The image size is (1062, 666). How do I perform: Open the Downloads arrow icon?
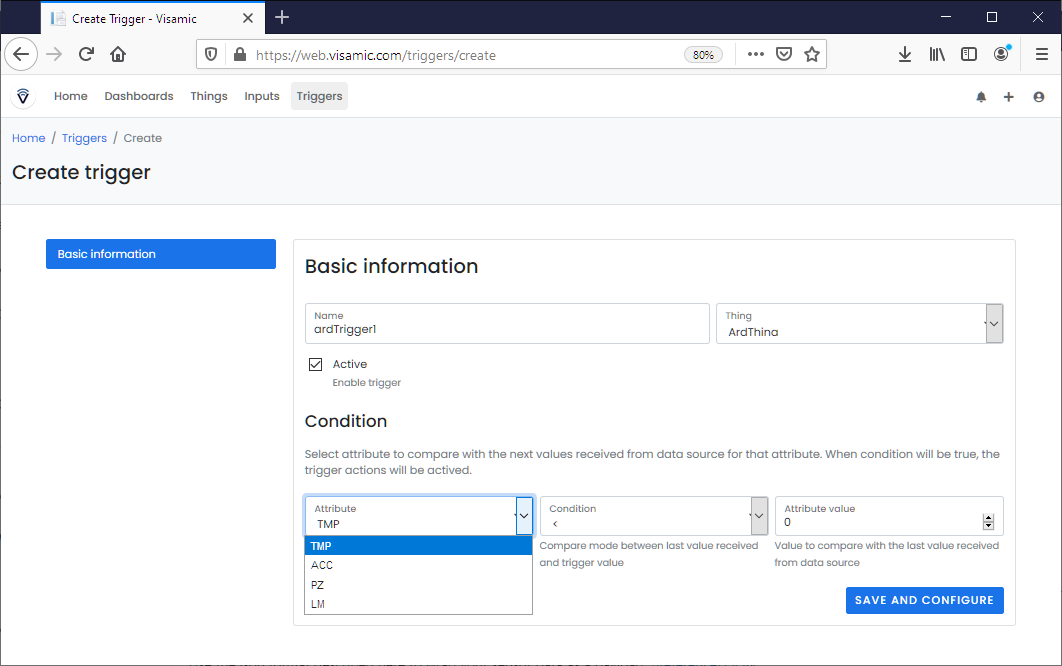[905, 54]
